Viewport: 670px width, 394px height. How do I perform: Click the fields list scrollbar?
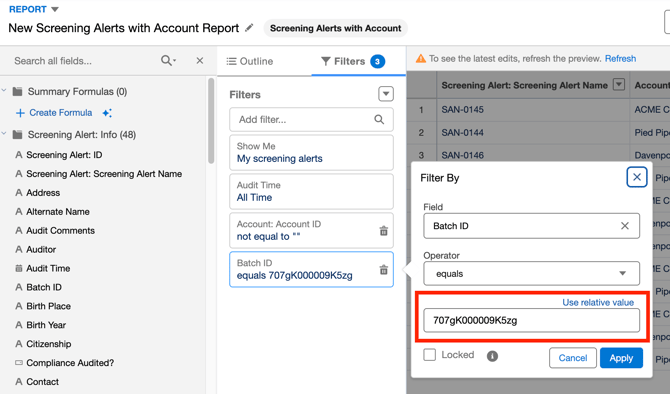211,121
